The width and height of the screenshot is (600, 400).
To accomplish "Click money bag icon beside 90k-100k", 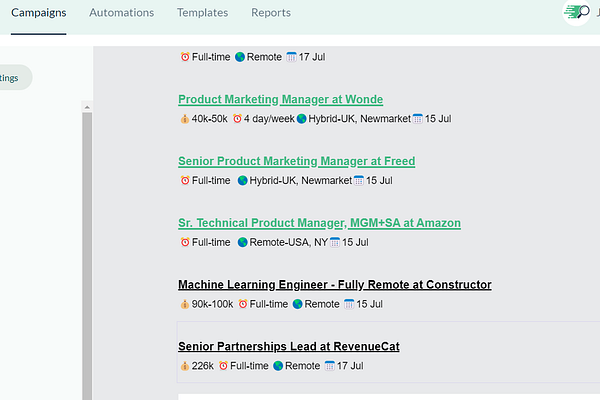I will click(184, 304).
